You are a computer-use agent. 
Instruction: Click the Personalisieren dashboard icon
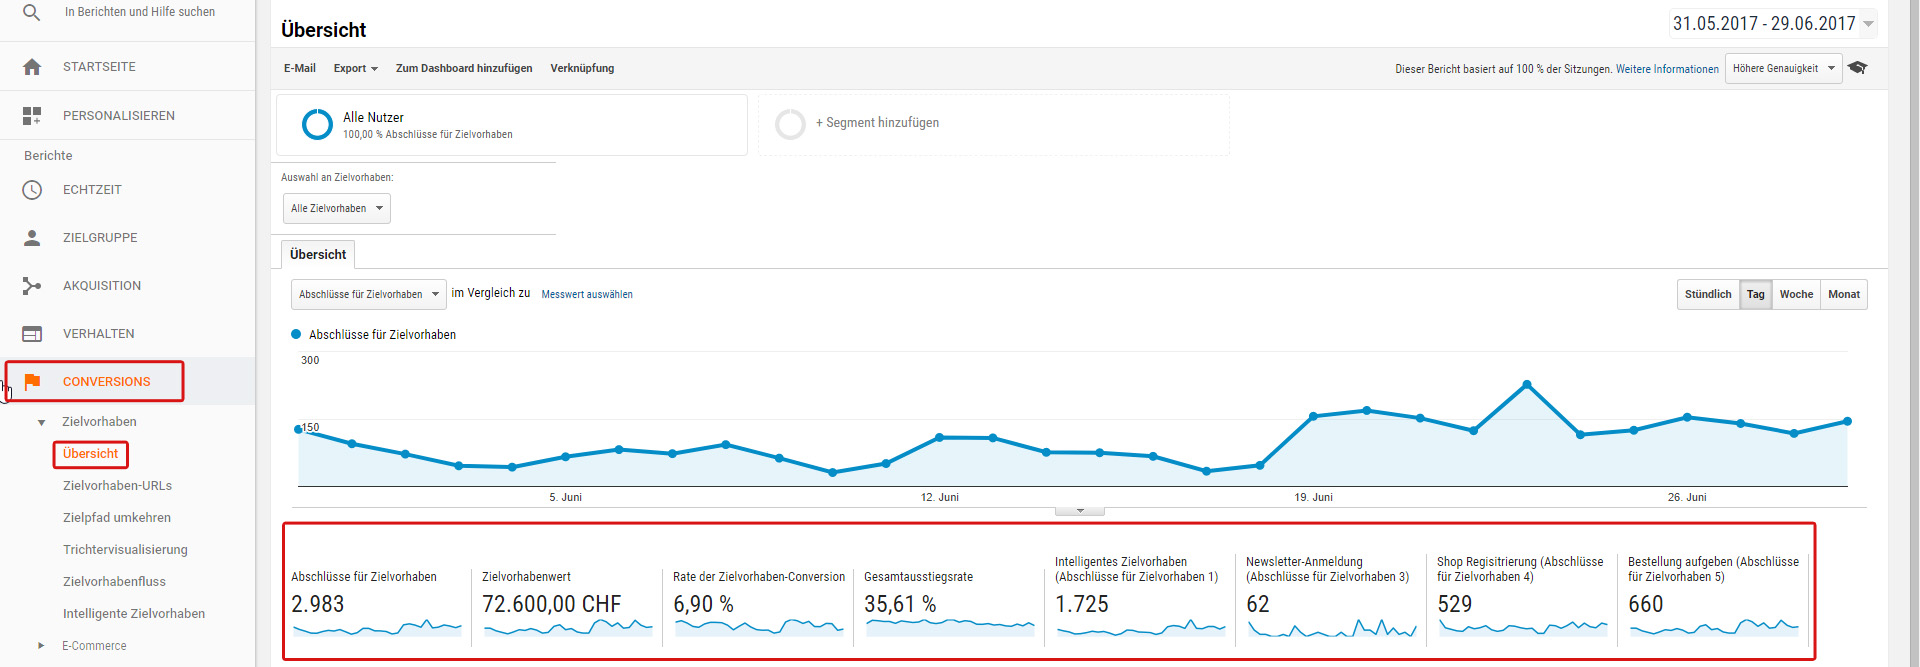click(x=32, y=116)
